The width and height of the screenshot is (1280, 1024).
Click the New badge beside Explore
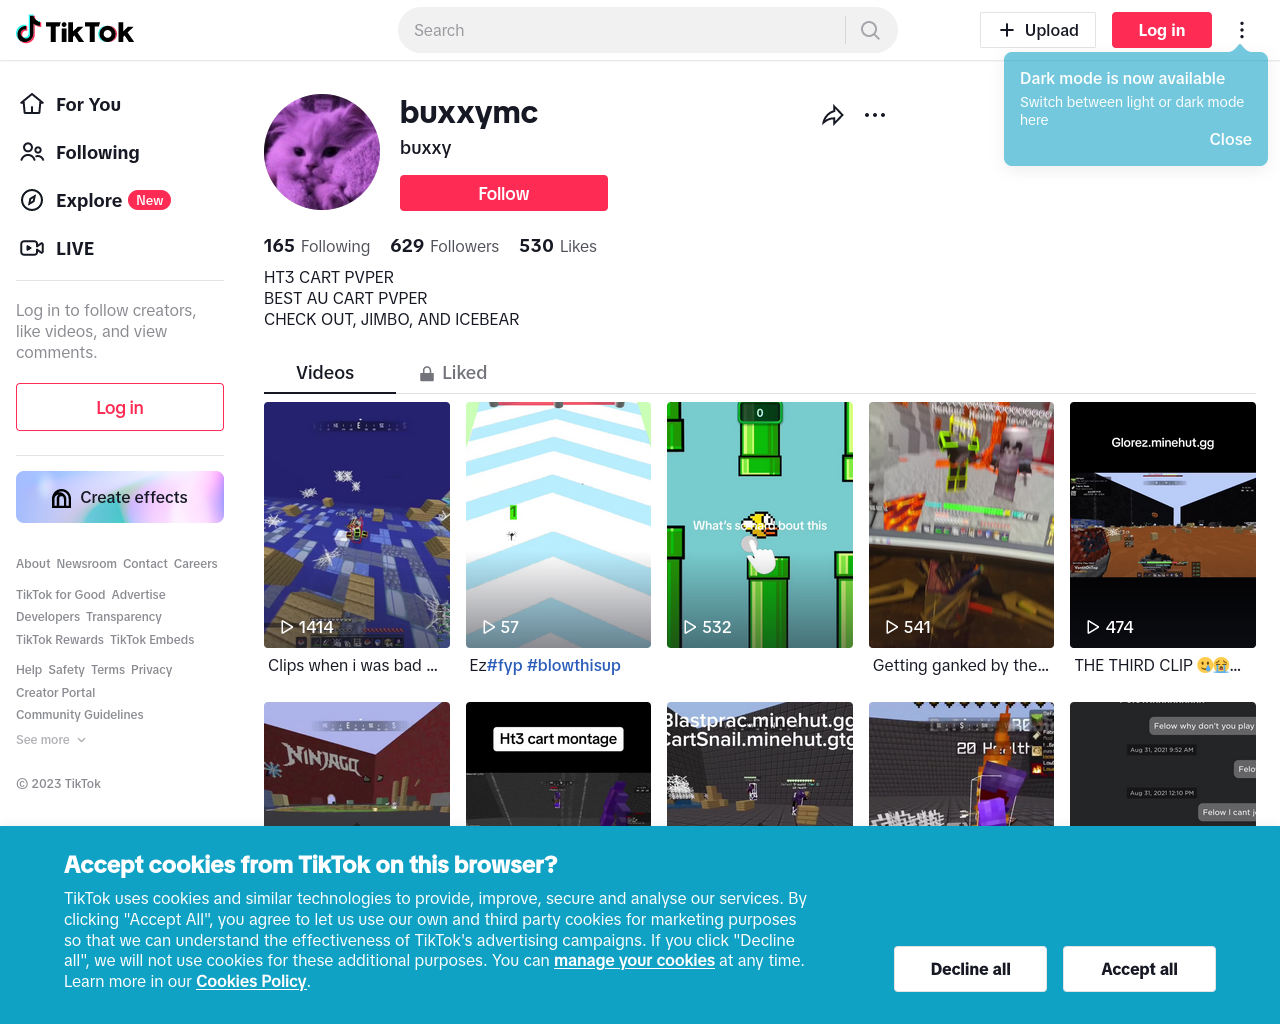pyautogui.click(x=150, y=200)
